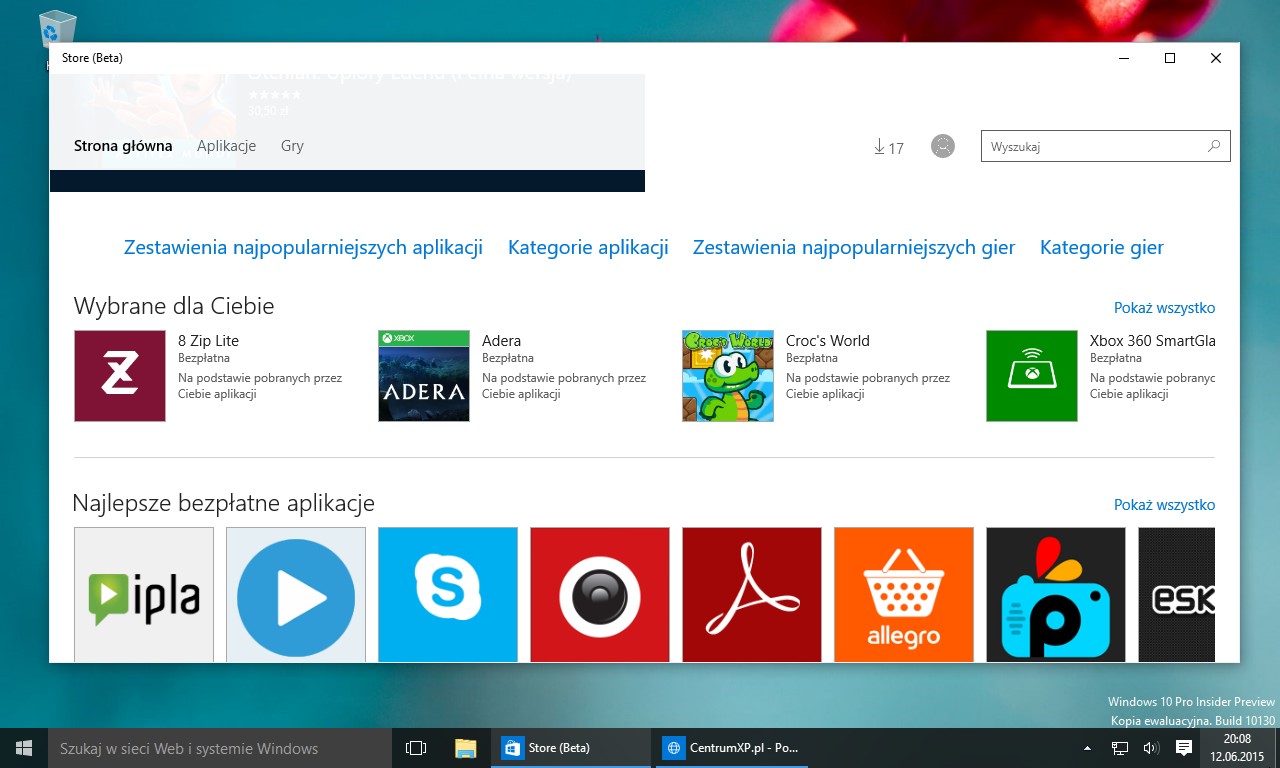Image resolution: width=1280 pixels, height=768 pixels.
Task: Open Zestawienia najpopularniejszych gier link
Action: (x=854, y=248)
